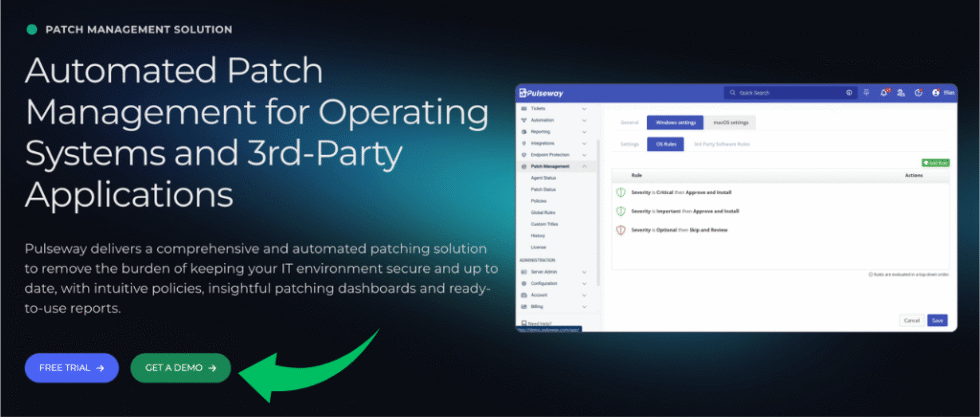Click the FREE TRIAL button
The height and width of the screenshot is (417, 980).
[x=72, y=368]
